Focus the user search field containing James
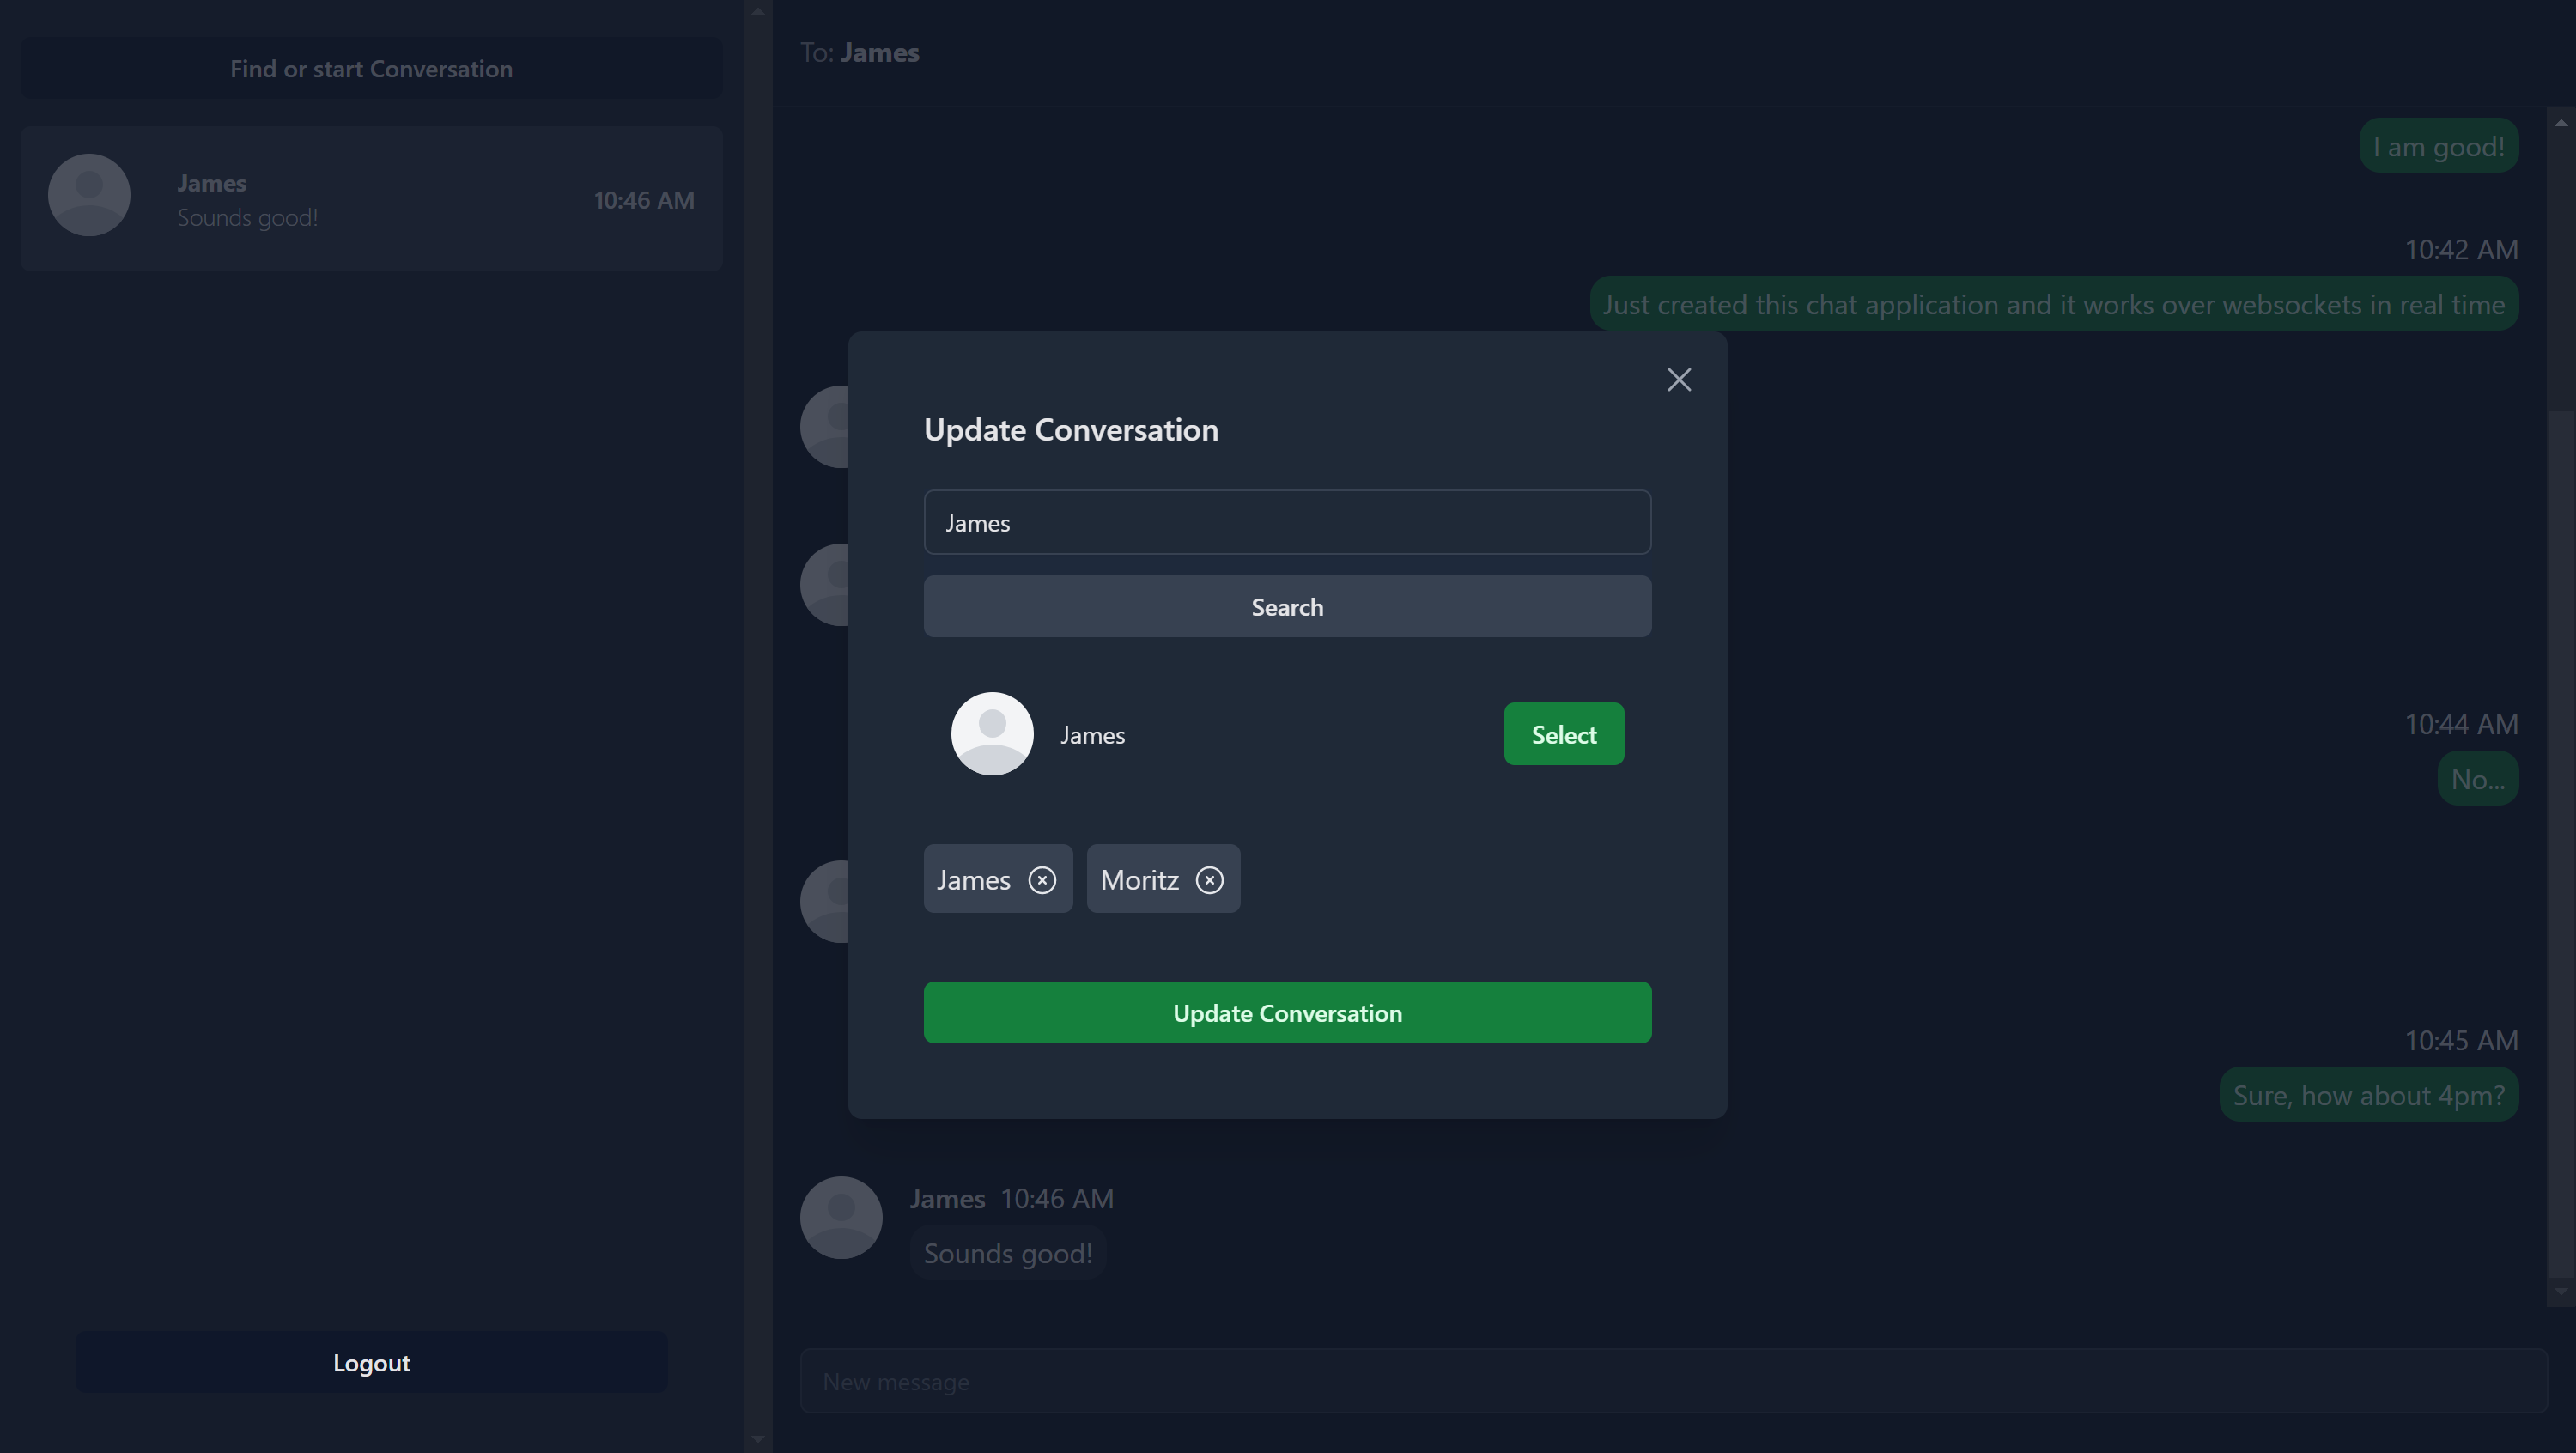 tap(1286, 523)
